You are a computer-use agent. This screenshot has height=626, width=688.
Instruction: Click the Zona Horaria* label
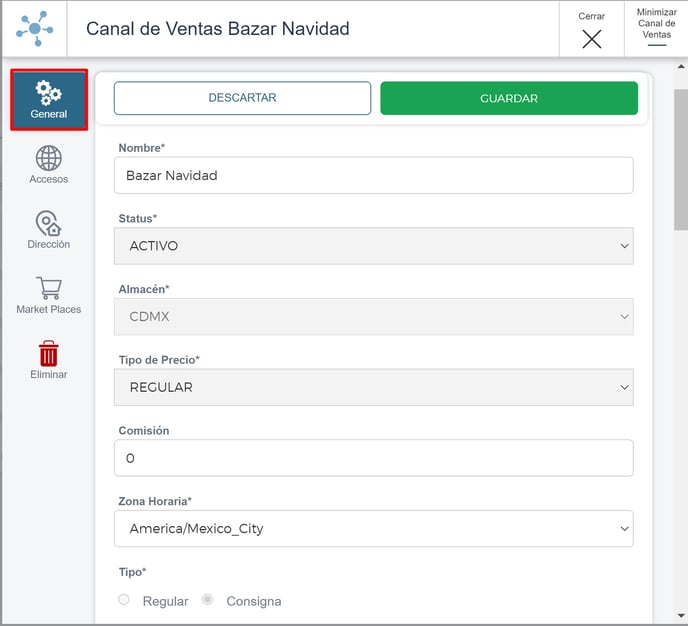tap(155, 501)
